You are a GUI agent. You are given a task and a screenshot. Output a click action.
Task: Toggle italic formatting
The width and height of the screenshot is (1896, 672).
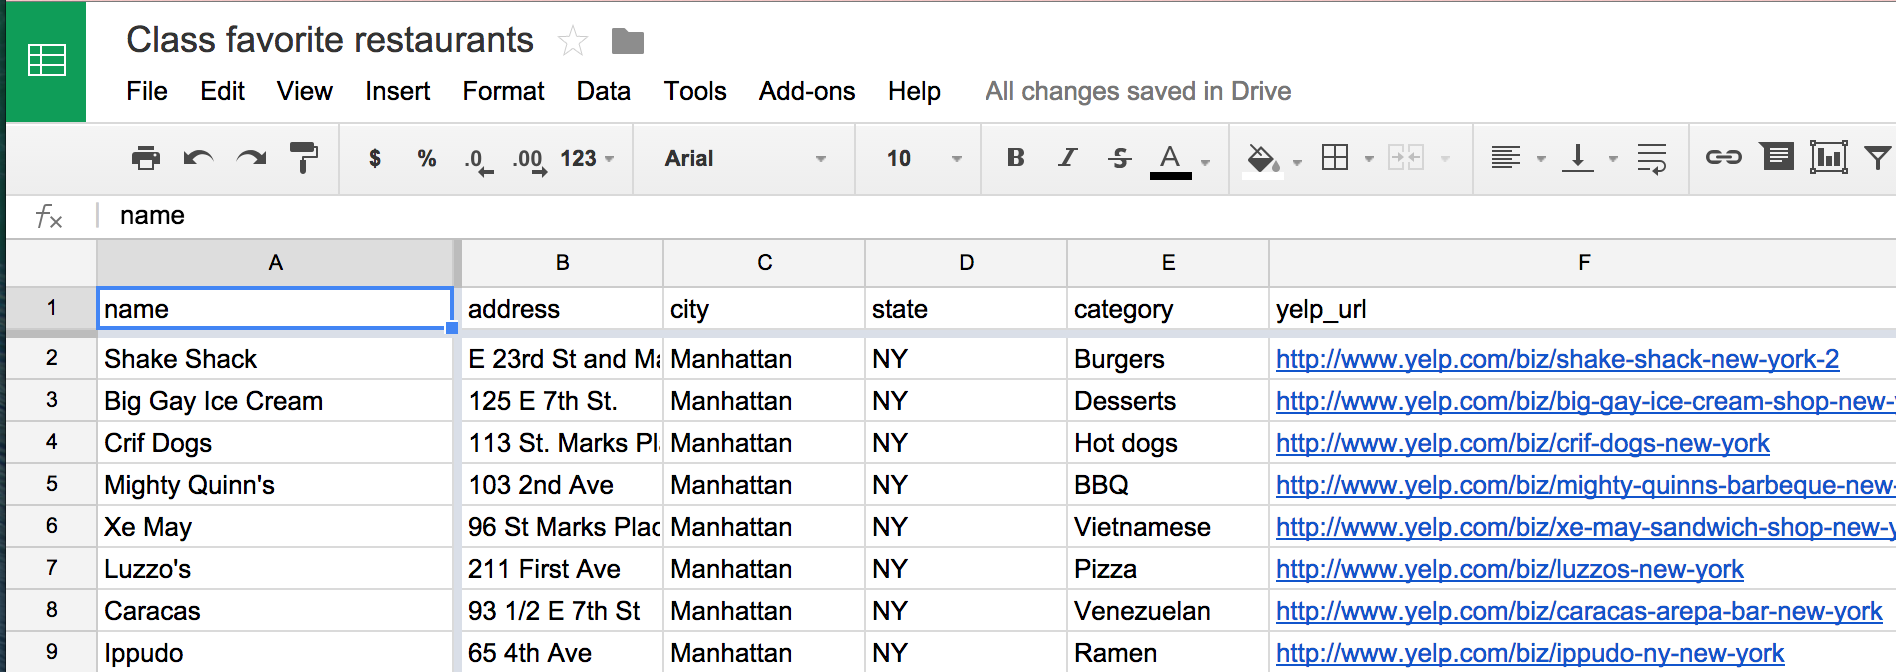click(x=1068, y=157)
